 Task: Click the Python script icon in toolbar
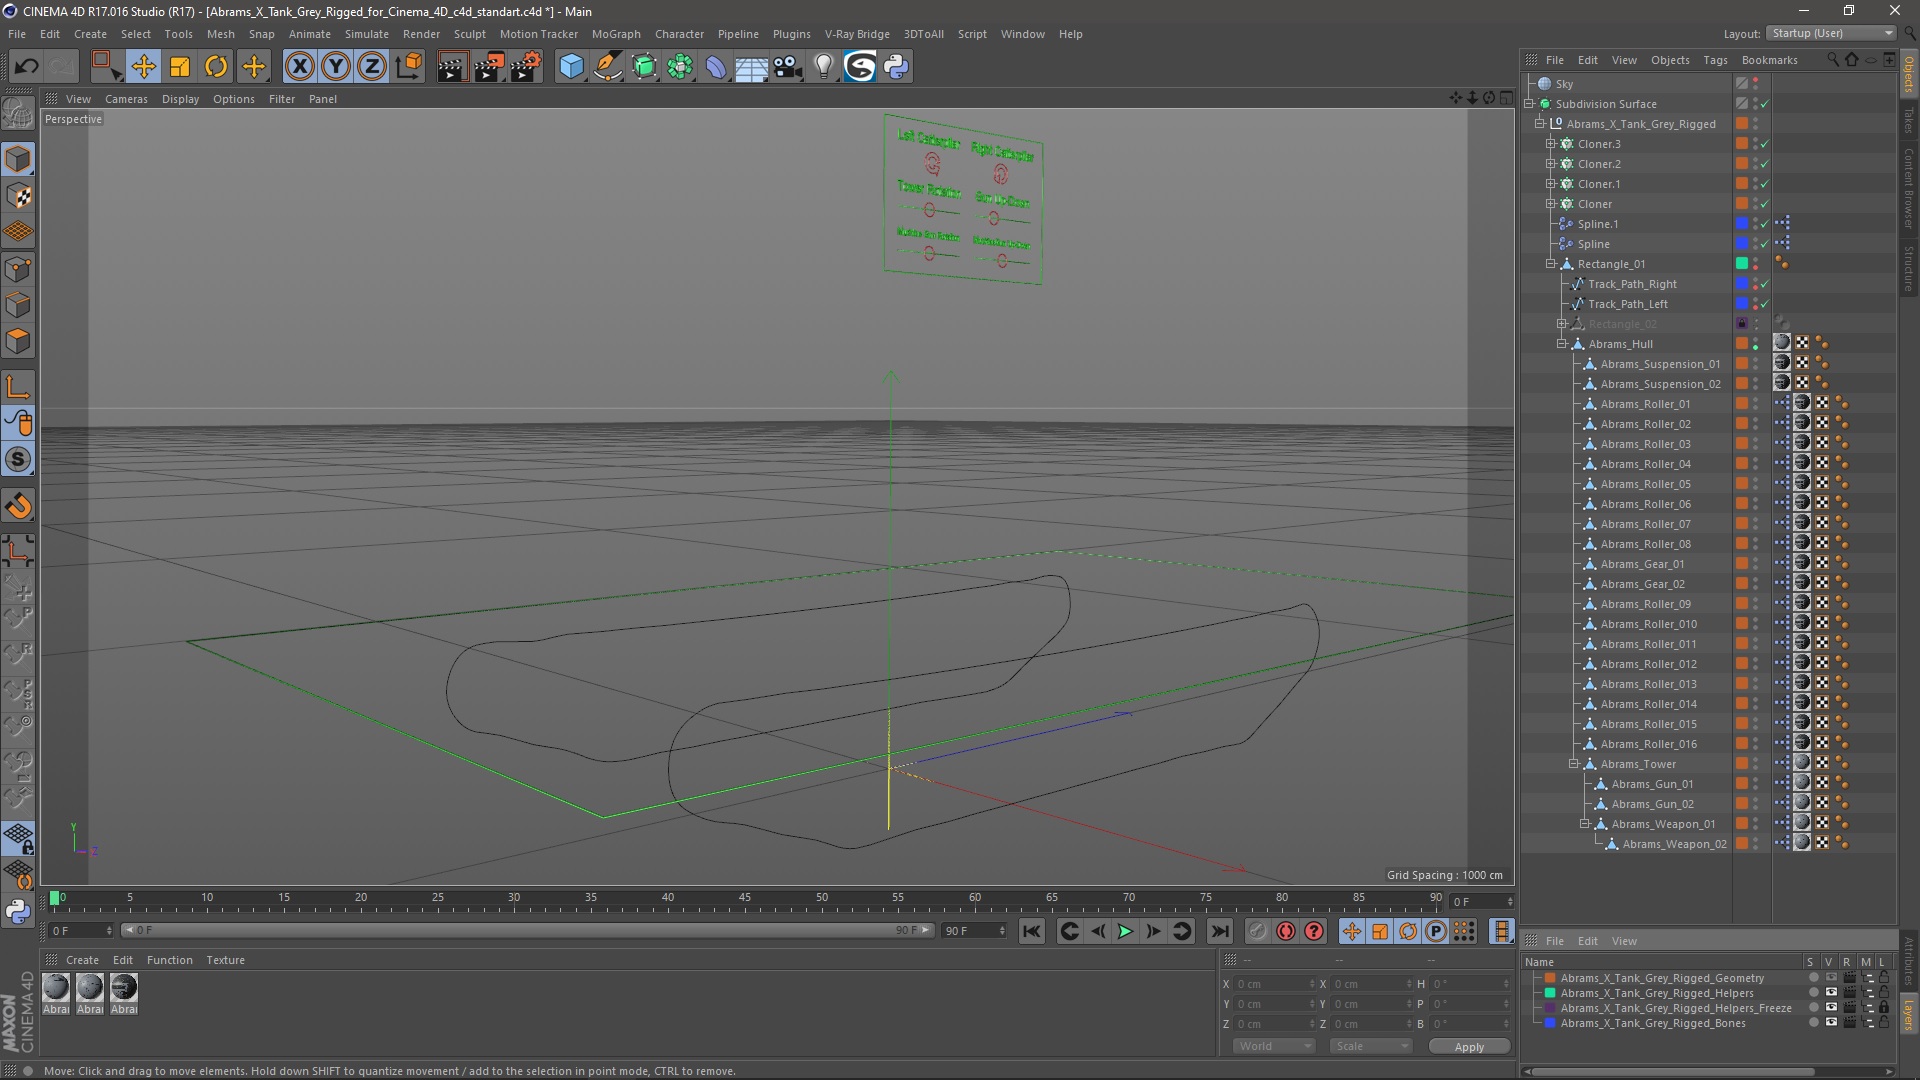(896, 67)
